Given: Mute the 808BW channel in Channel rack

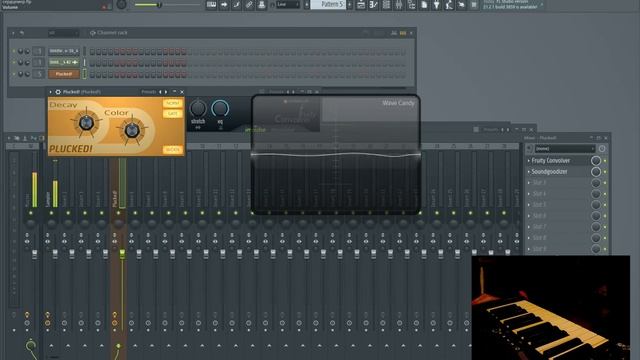Looking at the screenshot, I should tap(14, 51).
